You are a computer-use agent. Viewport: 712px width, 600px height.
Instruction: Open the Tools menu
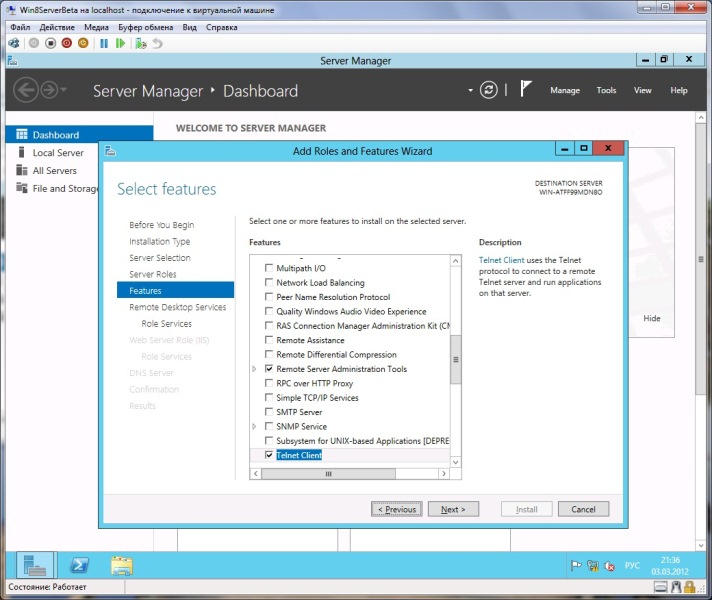tap(606, 90)
